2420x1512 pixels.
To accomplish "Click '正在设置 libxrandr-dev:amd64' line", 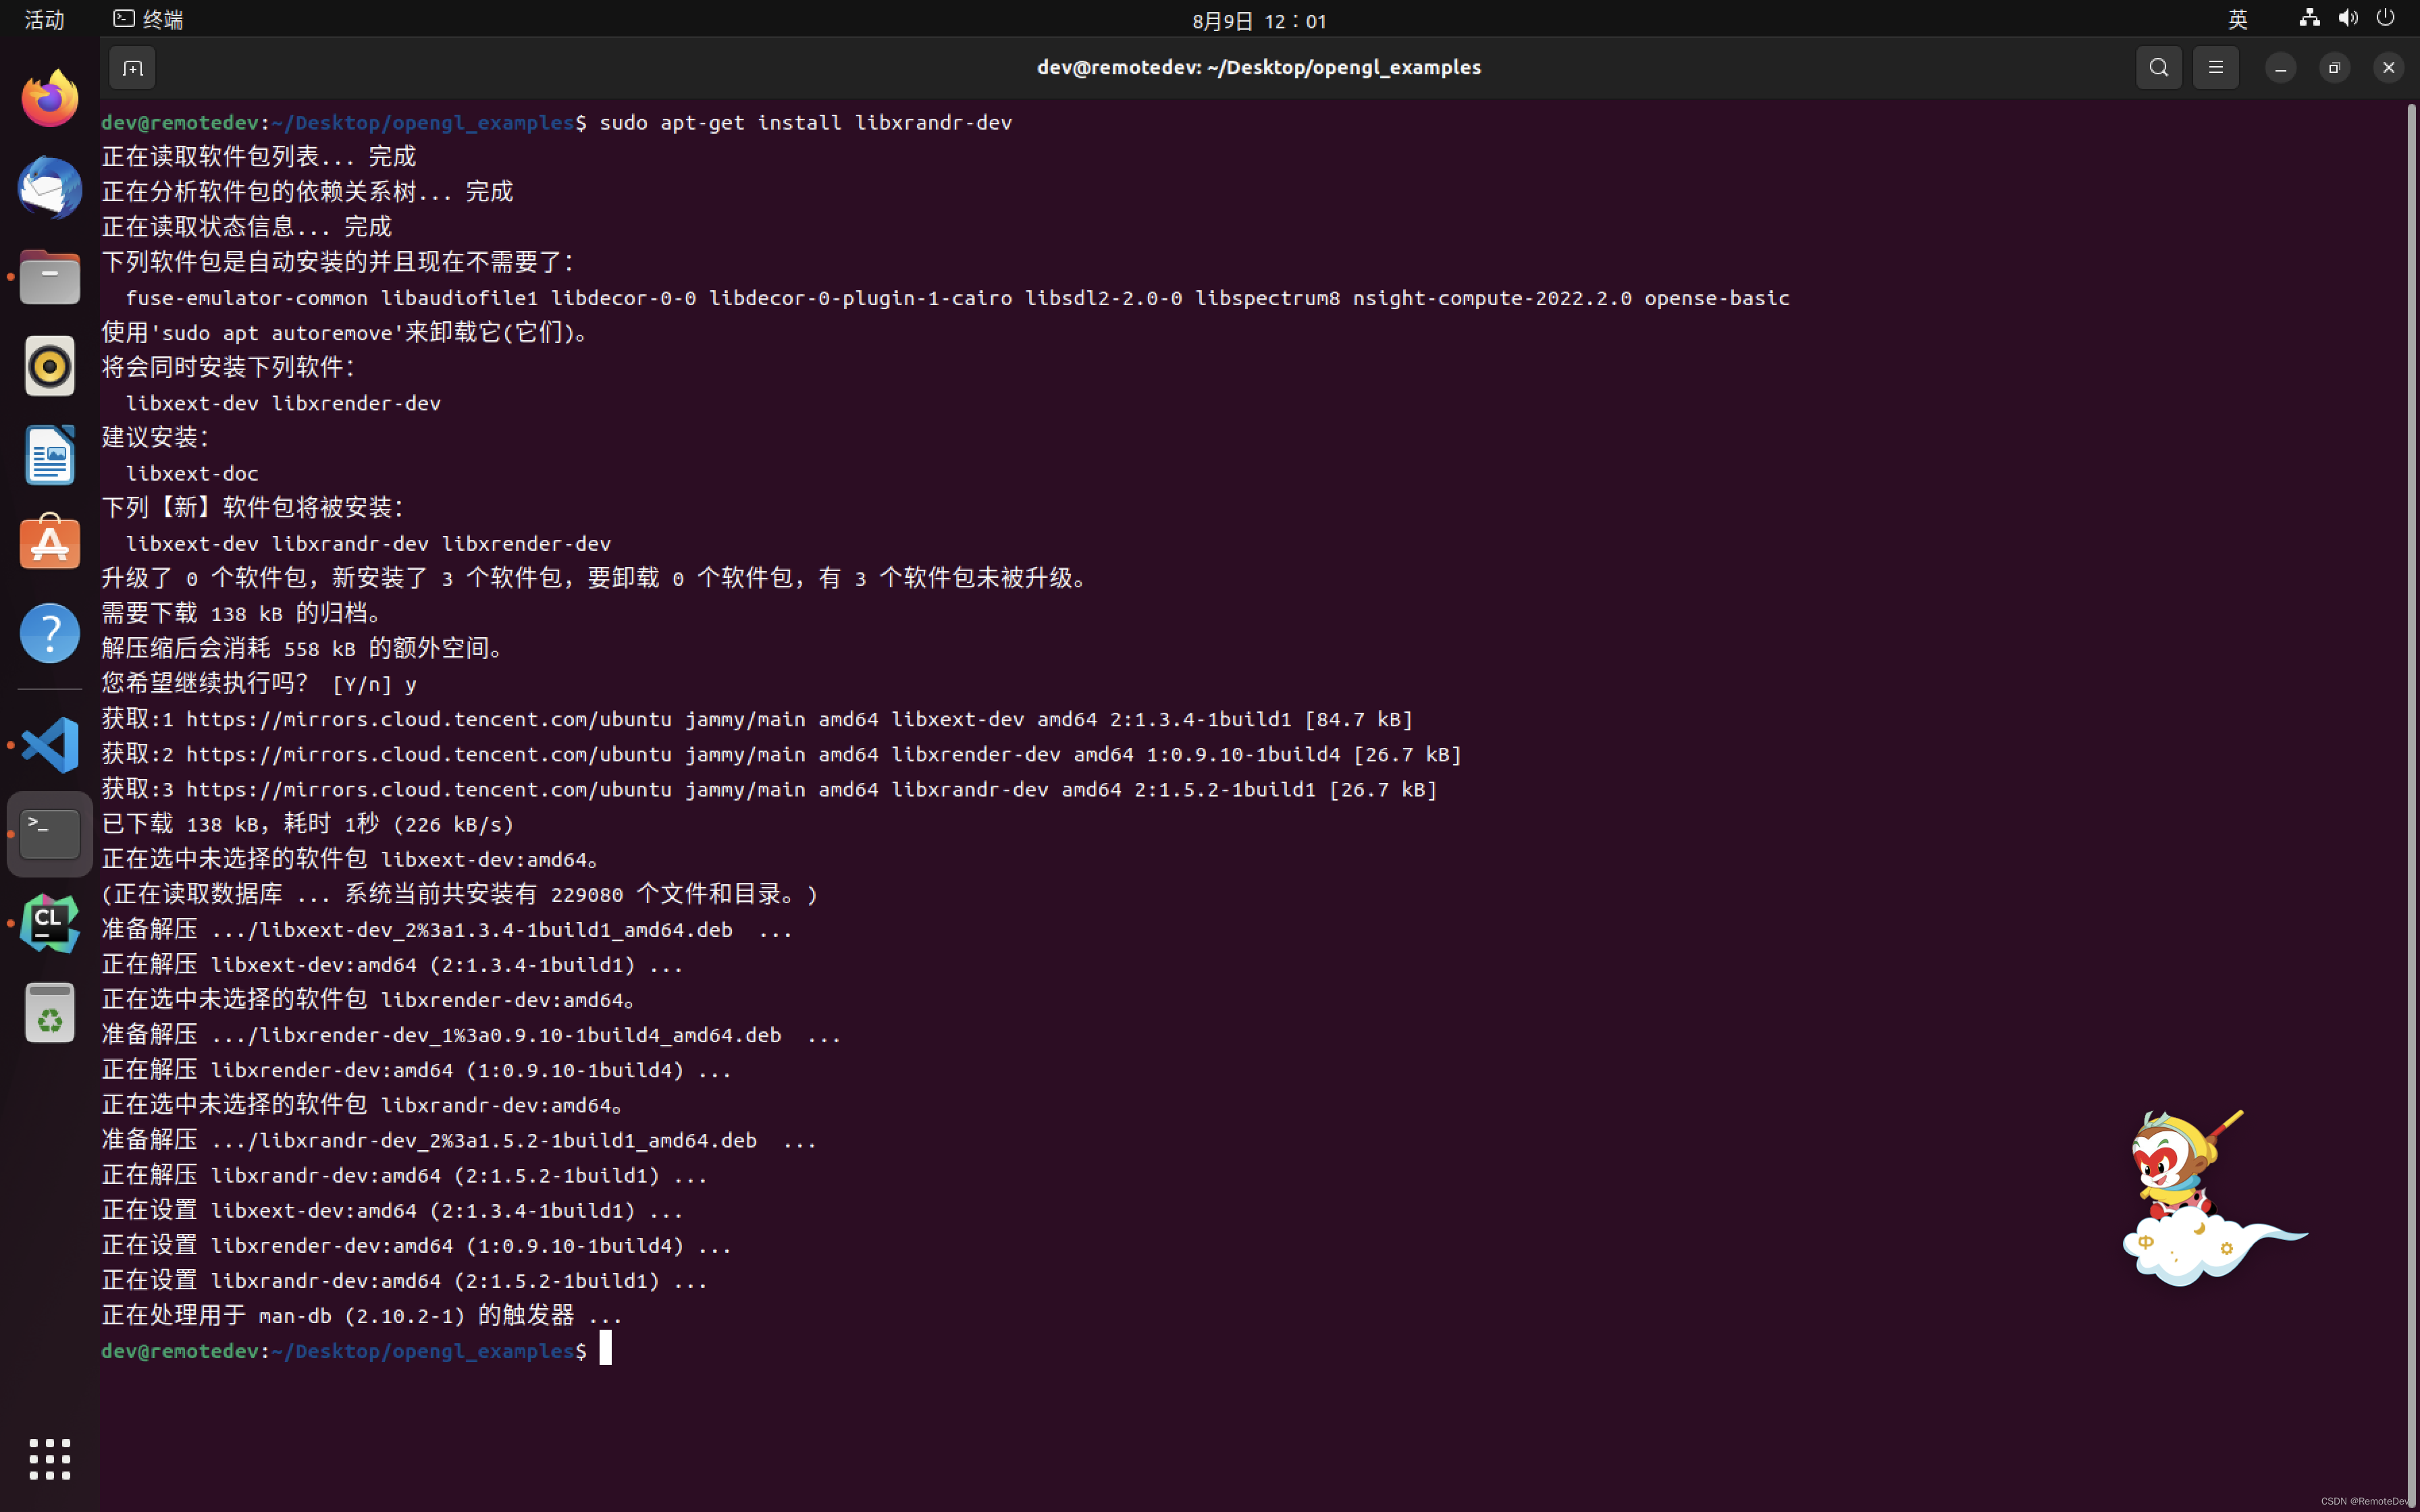I will tap(405, 1280).
